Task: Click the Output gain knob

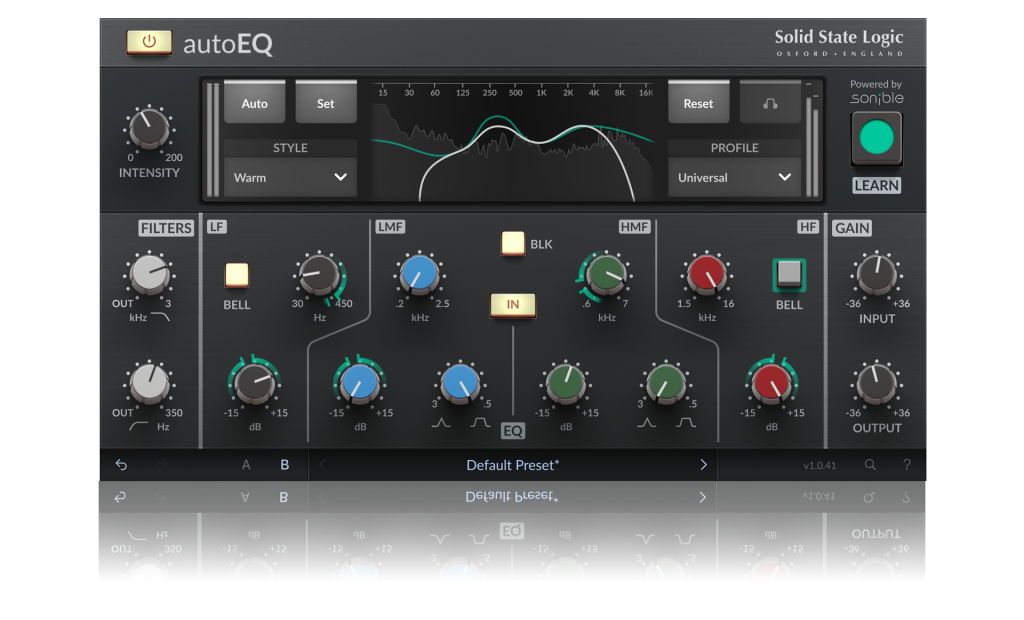Action: [x=876, y=383]
